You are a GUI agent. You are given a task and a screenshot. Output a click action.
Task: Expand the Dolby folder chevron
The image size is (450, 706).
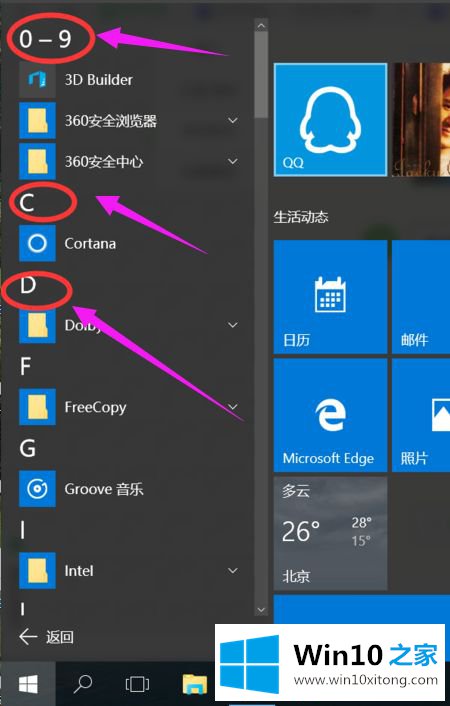point(232,325)
